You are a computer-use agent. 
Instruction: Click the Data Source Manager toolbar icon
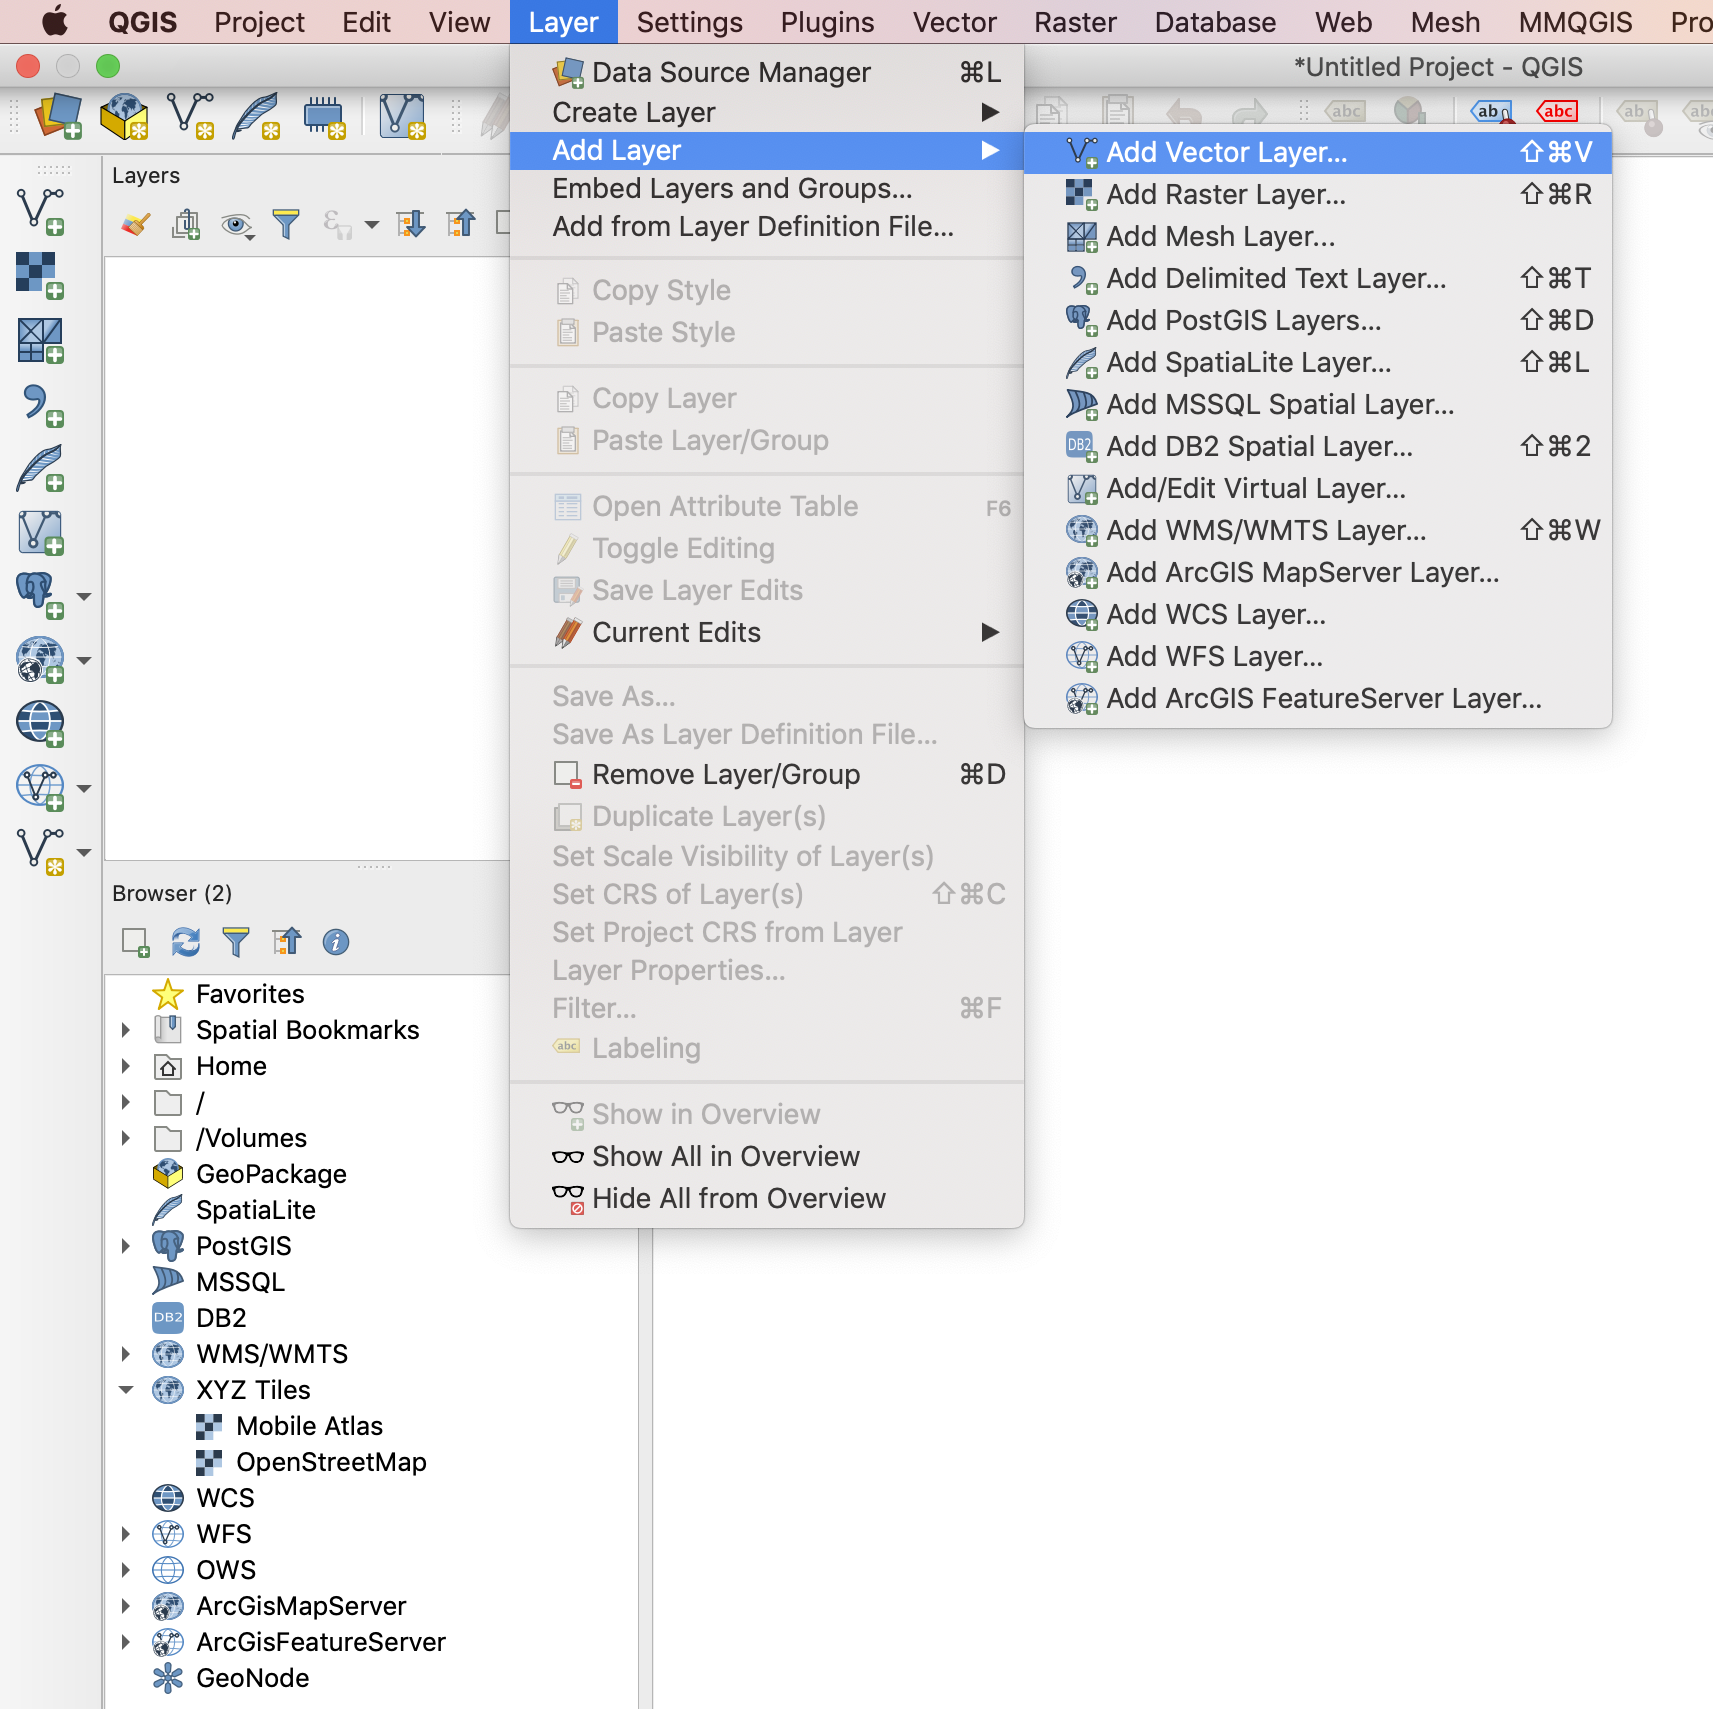(59, 116)
